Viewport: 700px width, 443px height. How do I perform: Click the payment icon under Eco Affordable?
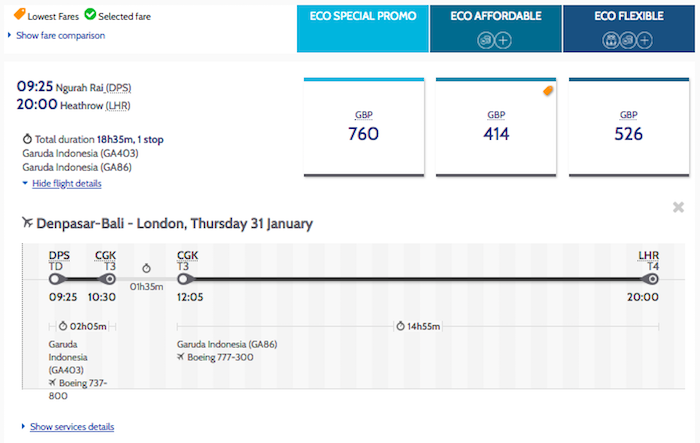[485, 40]
